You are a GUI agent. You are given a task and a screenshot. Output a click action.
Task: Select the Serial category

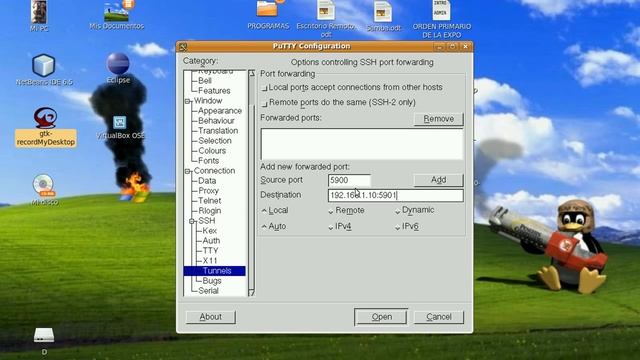(209, 291)
